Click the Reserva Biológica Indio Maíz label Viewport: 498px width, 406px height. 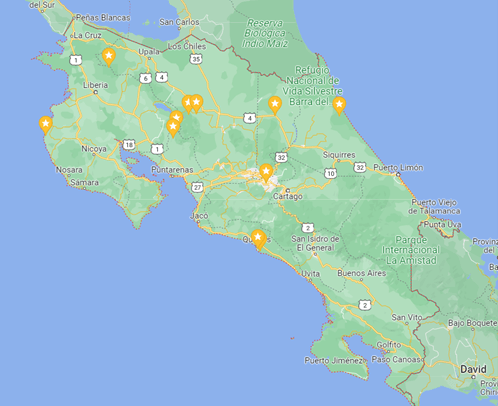265,33
